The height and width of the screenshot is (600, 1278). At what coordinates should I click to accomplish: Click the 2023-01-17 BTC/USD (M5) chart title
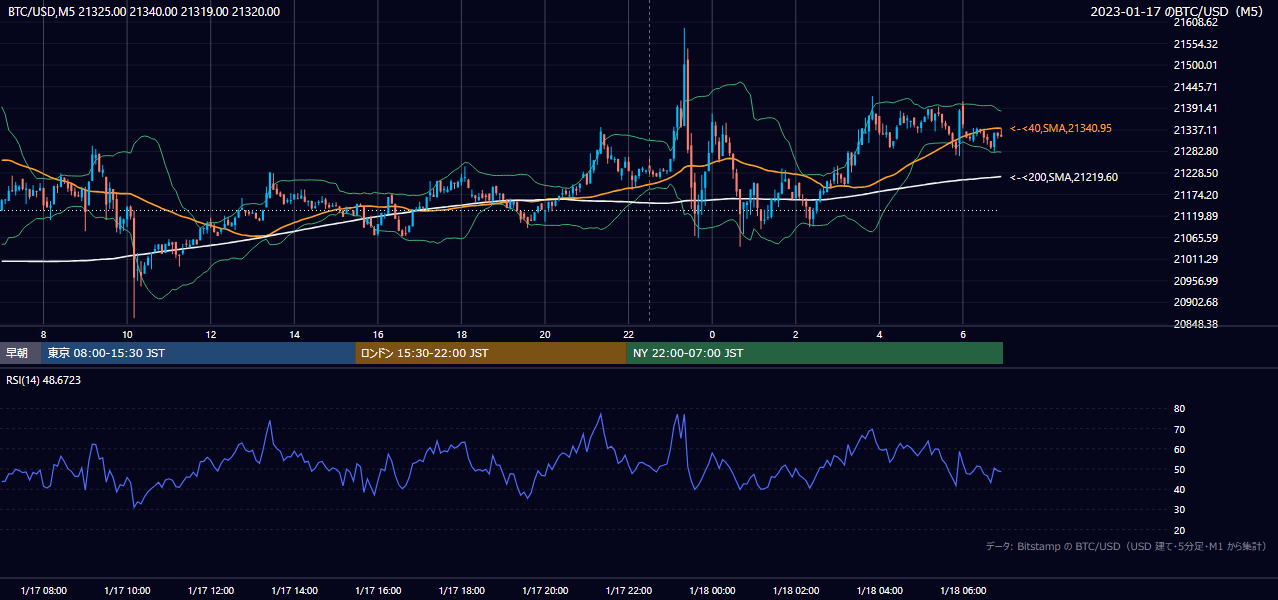click(x=1177, y=12)
